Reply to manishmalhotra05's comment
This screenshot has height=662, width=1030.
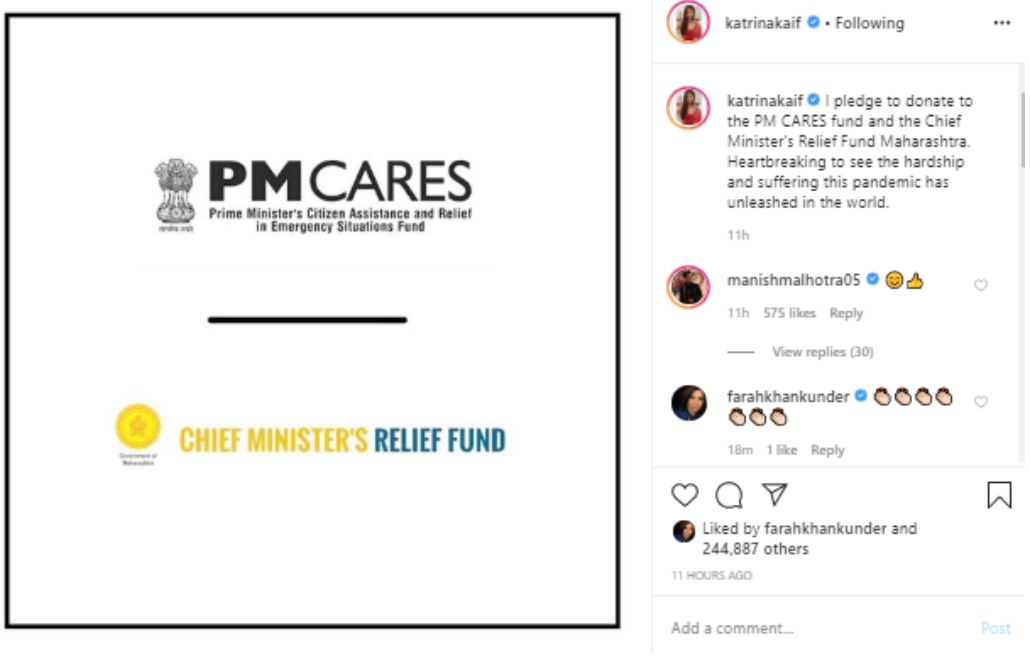pos(845,313)
